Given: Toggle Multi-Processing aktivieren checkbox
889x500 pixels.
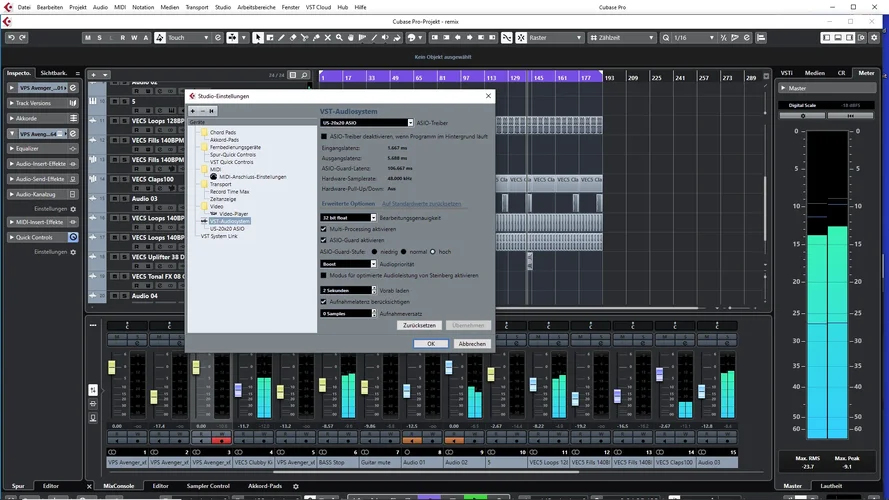Looking at the screenshot, I should pyautogui.click(x=324, y=229).
